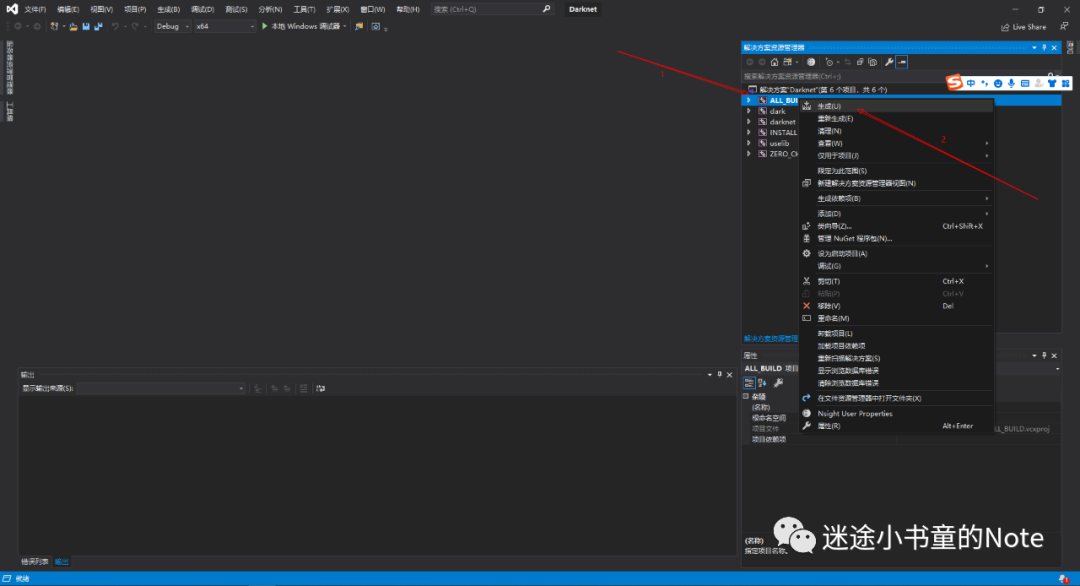Choose Nsight User Properties in context menu
Viewport: 1080px width, 586px height.
(x=896, y=414)
